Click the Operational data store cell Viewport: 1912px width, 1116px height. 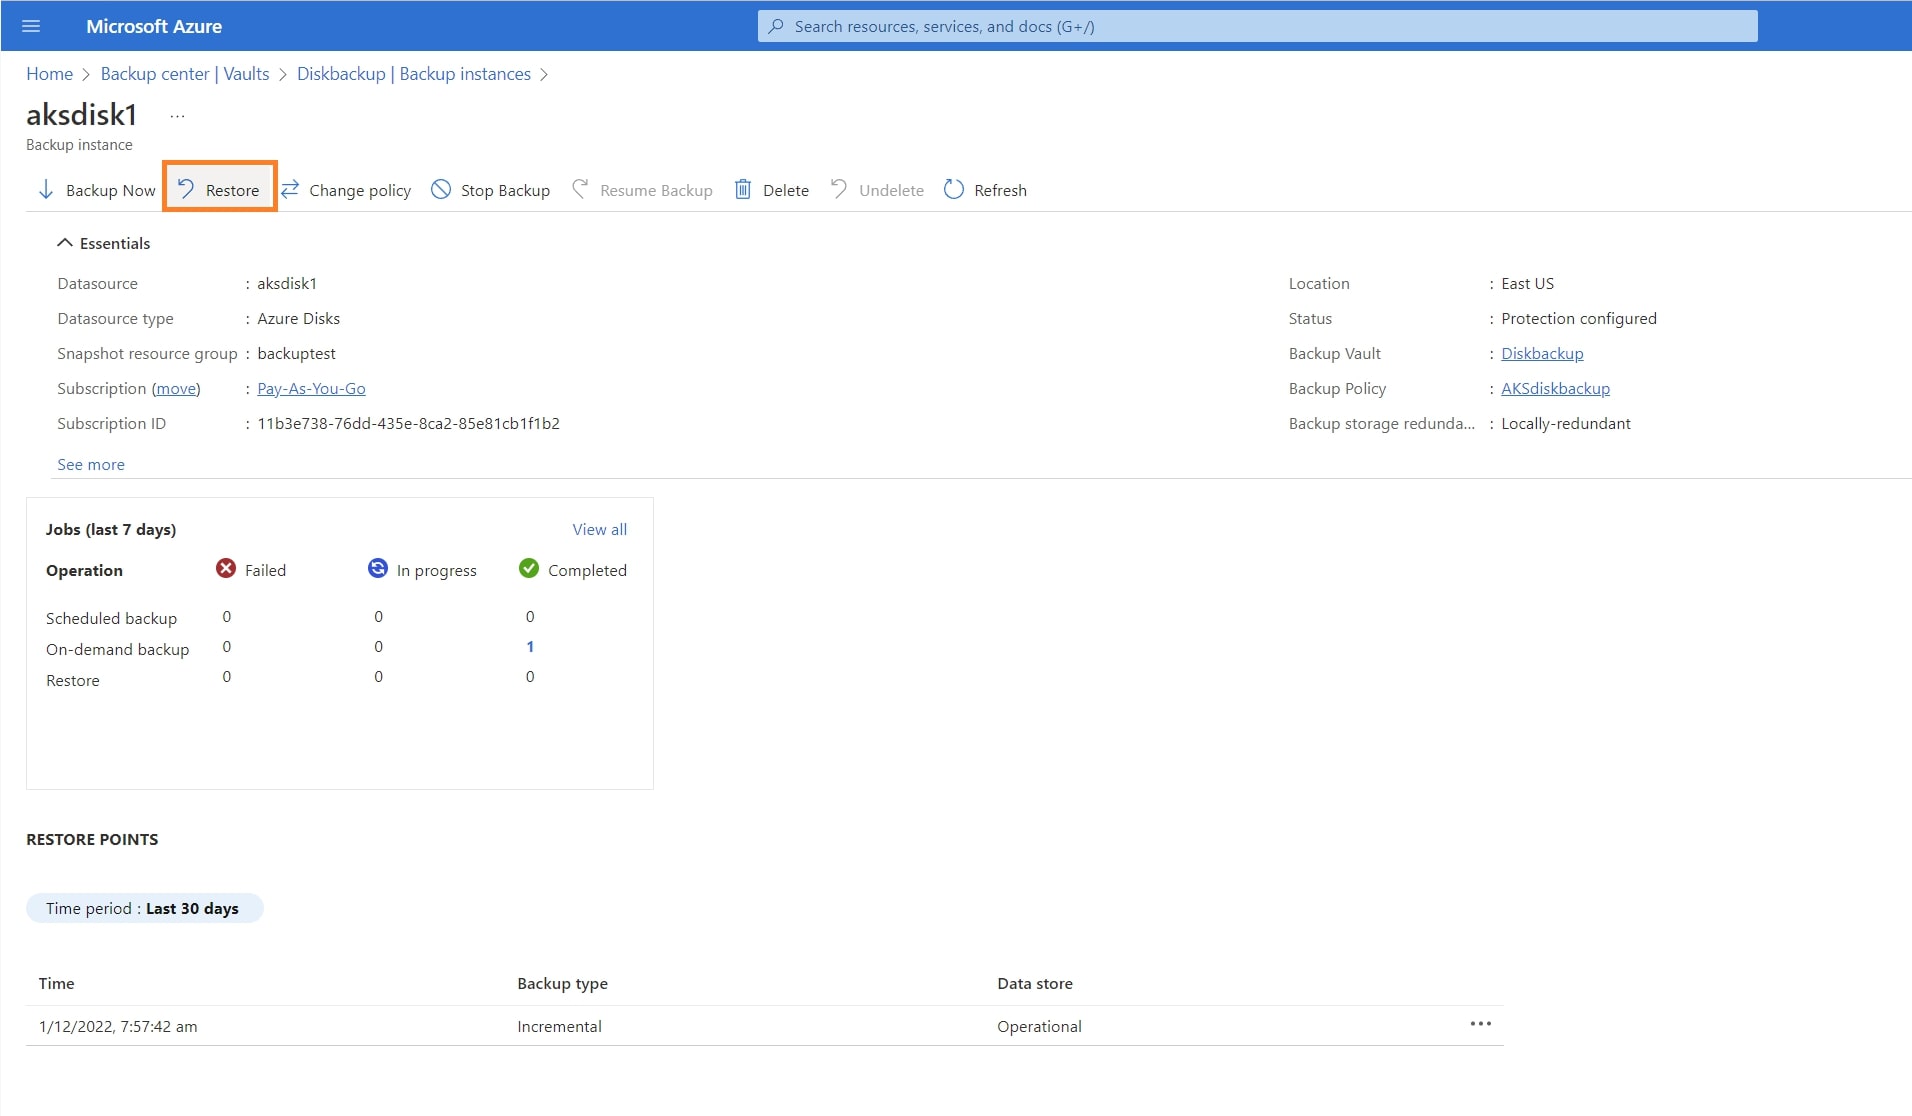(x=1039, y=1026)
